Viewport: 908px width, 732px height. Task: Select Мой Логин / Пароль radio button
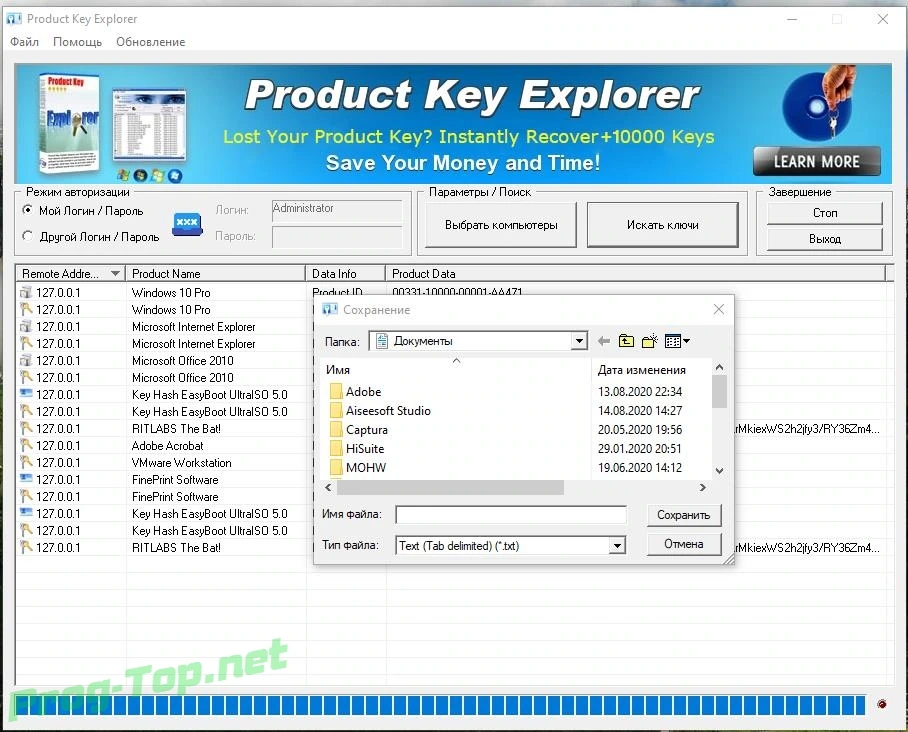pos(27,210)
